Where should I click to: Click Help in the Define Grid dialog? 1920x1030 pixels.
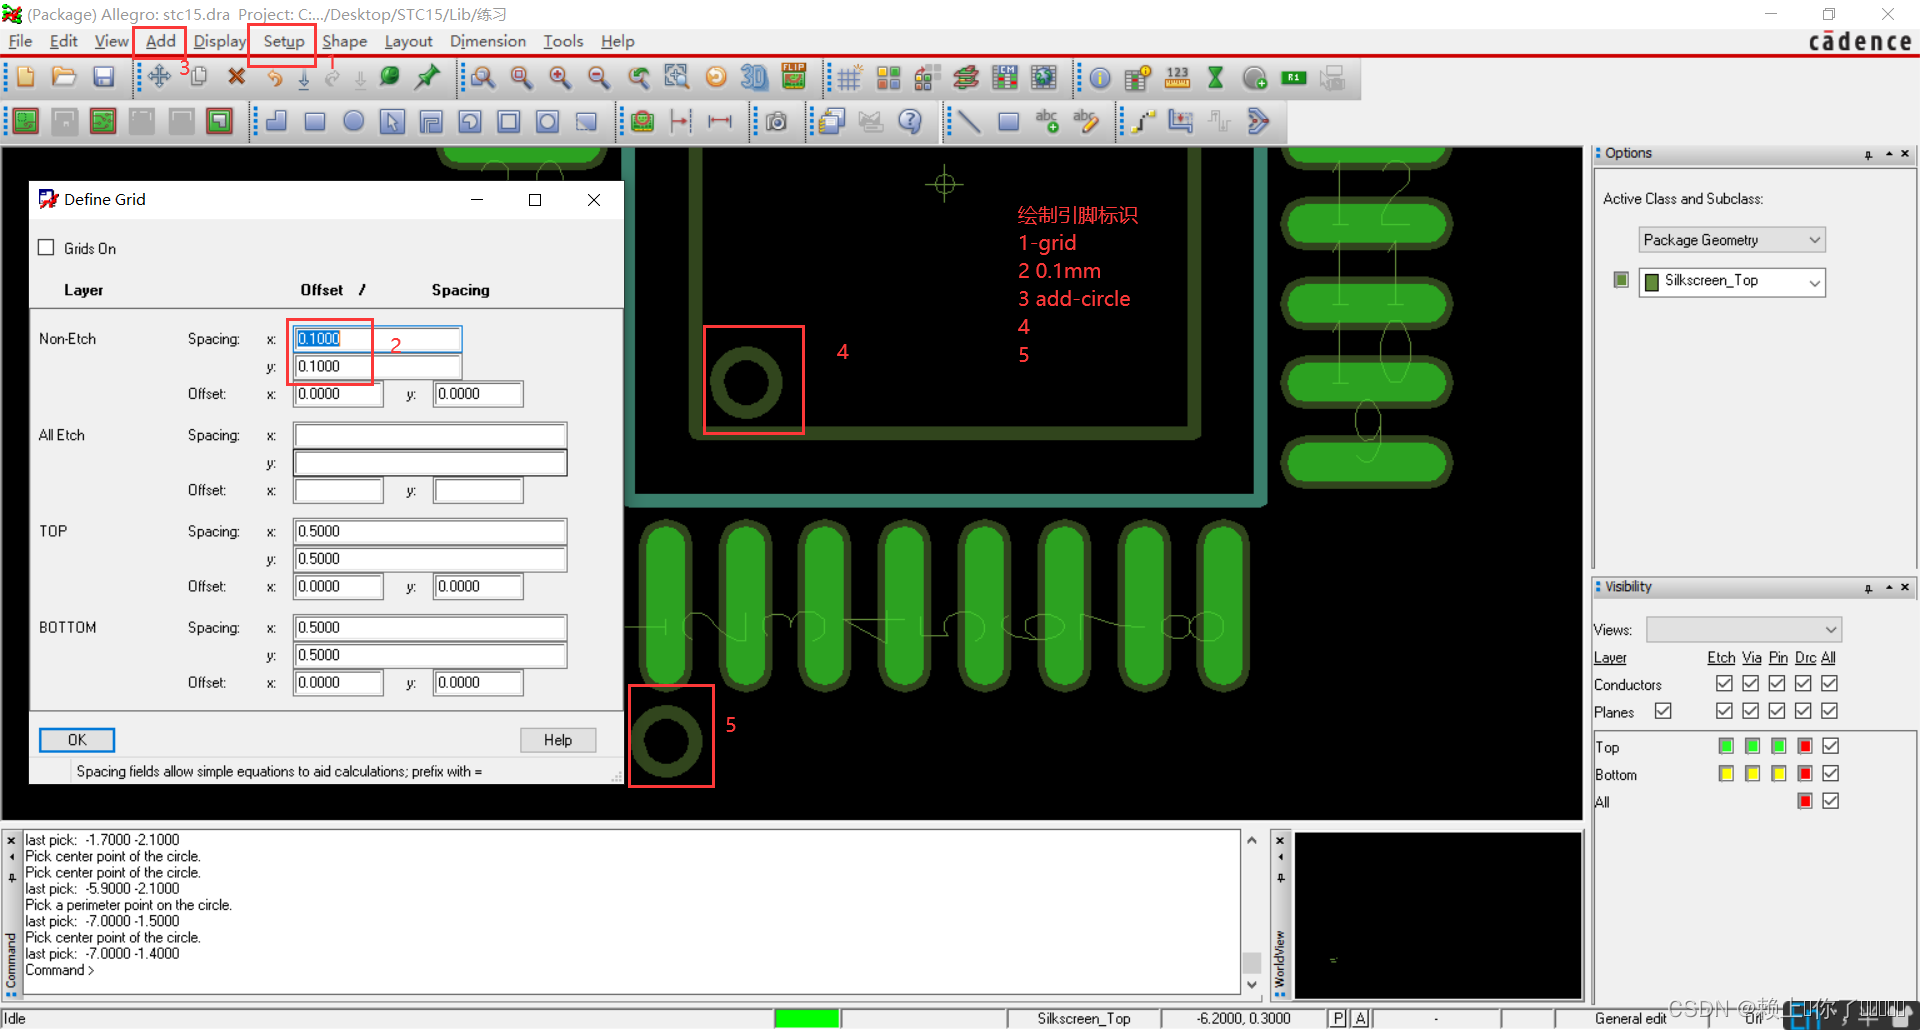pos(557,740)
